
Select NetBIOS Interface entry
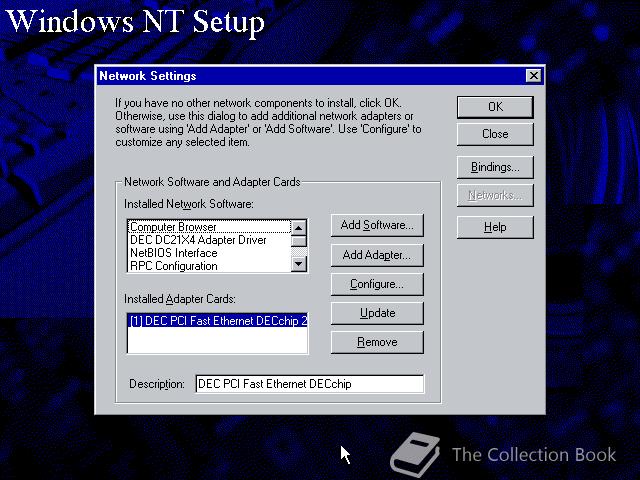[x=209, y=253]
